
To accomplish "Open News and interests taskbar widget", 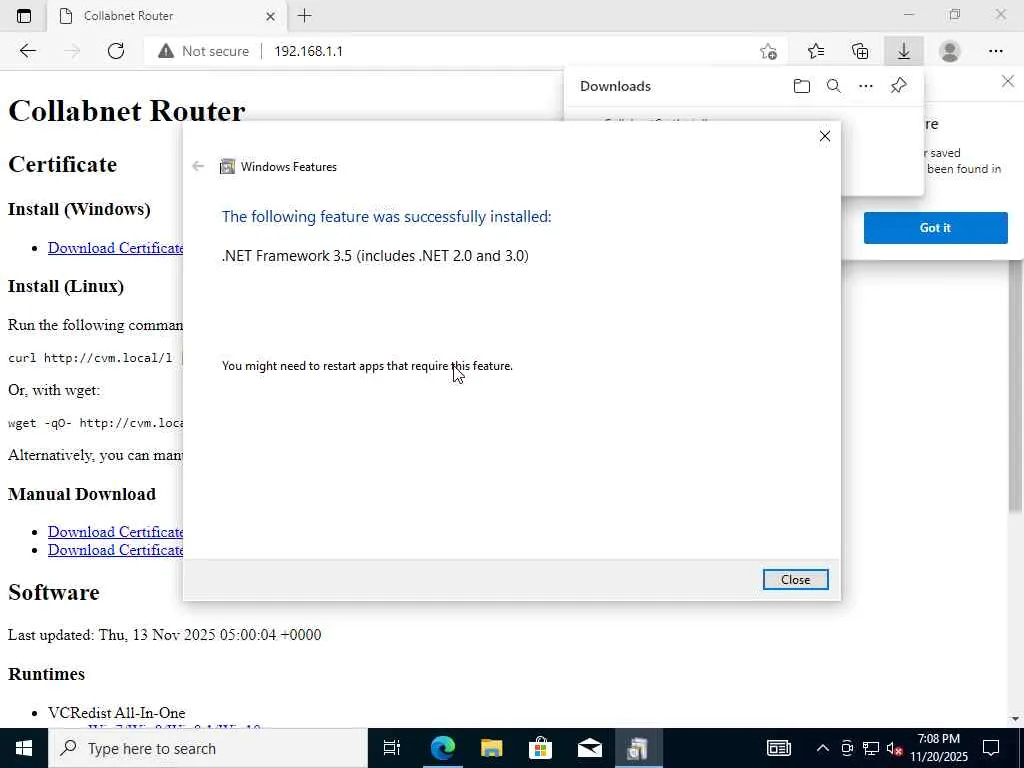I will (778, 748).
